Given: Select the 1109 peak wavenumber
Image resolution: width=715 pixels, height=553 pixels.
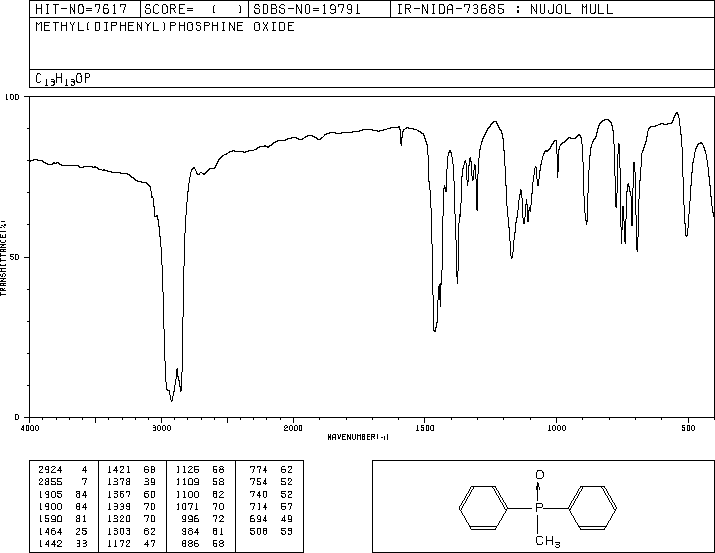Looking at the screenshot, I should [x=187, y=482].
